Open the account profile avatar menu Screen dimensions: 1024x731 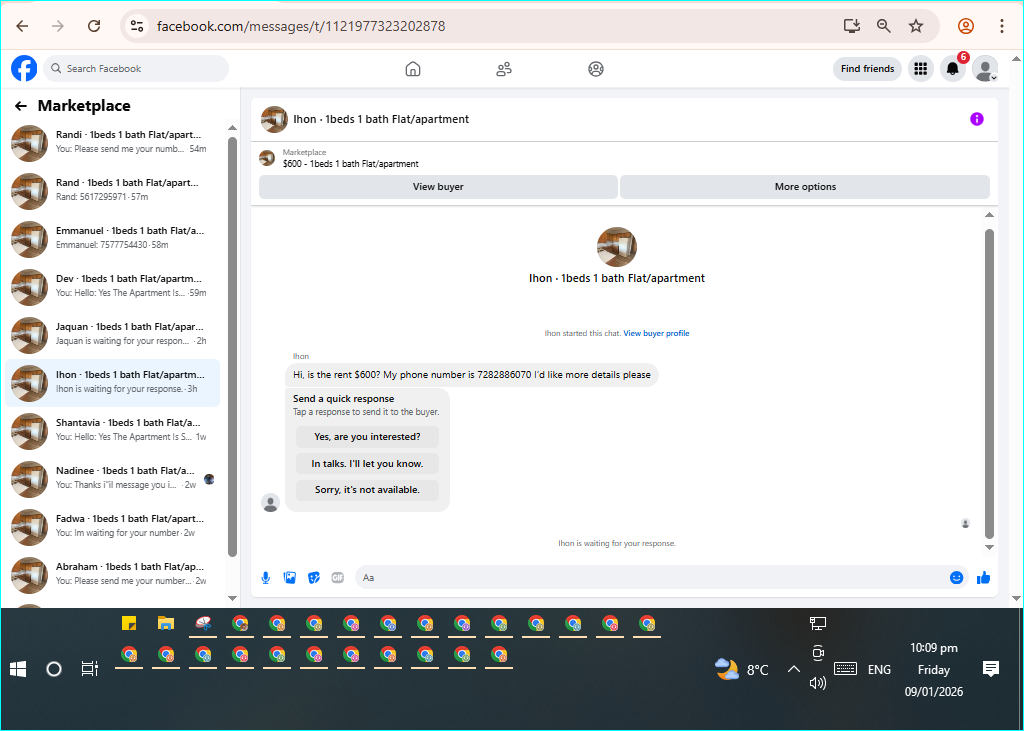click(985, 69)
